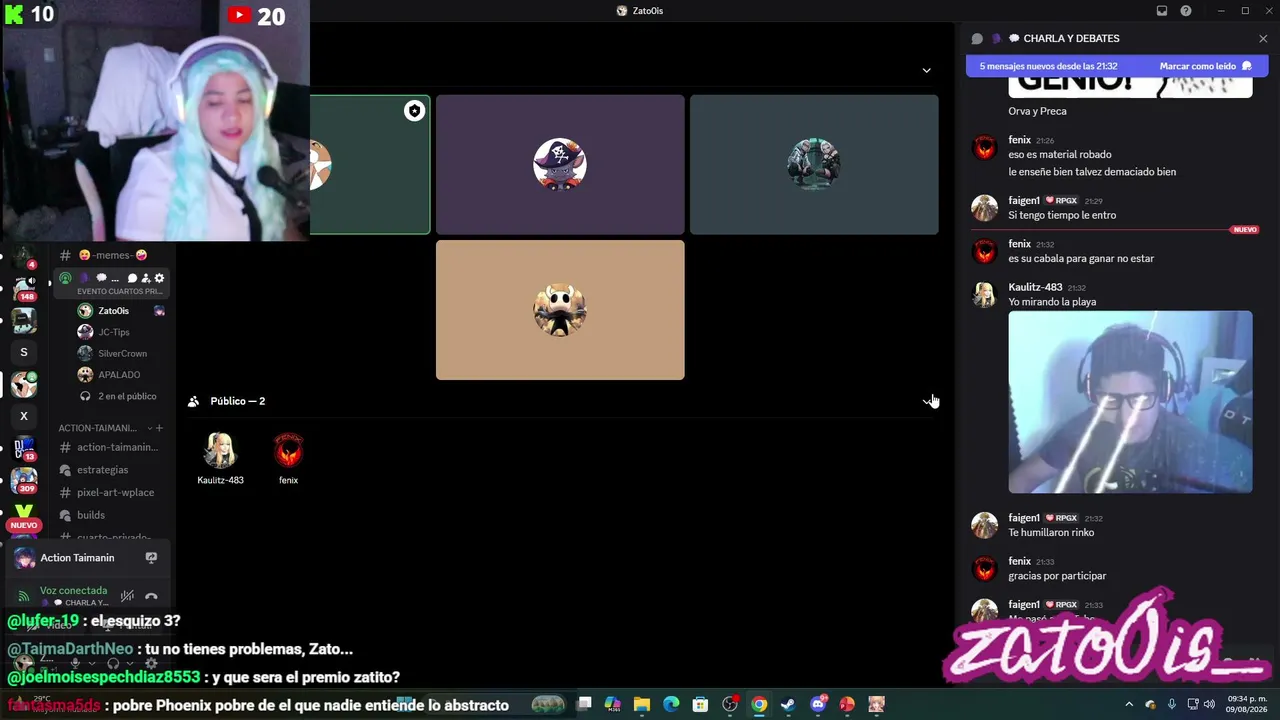This screenshot has height=720, width=1280.
Task: Open Microsoft Store from taskbar
Action: 701,705
